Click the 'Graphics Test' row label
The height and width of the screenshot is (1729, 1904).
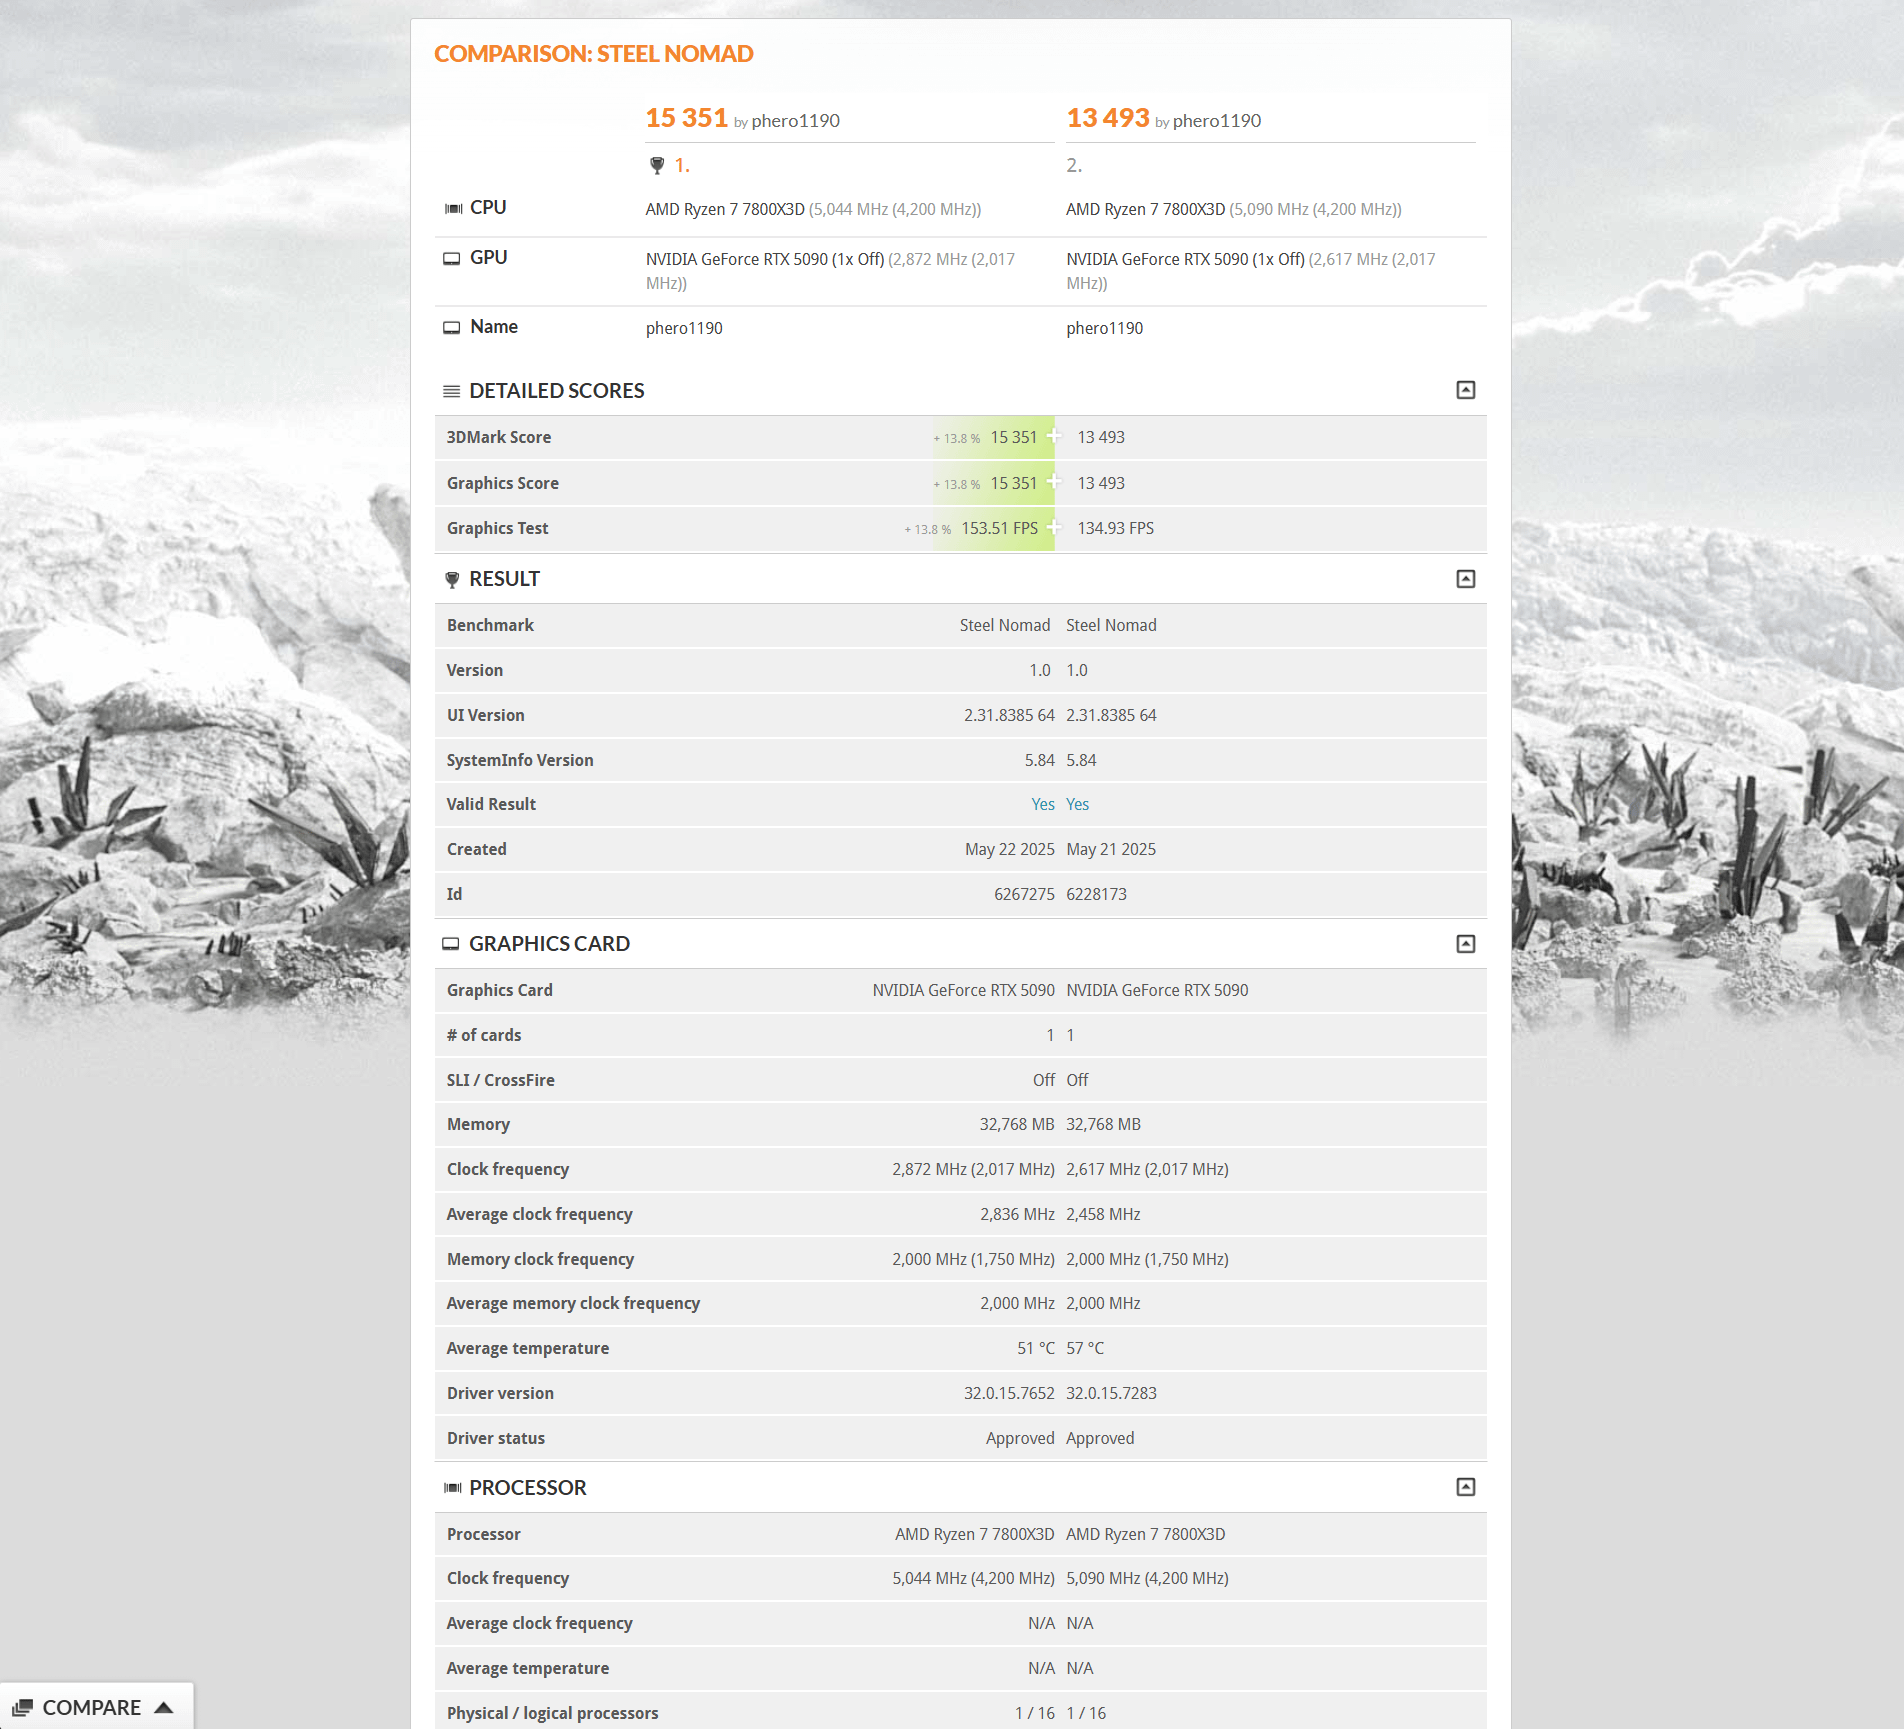(x=497, y=528)
